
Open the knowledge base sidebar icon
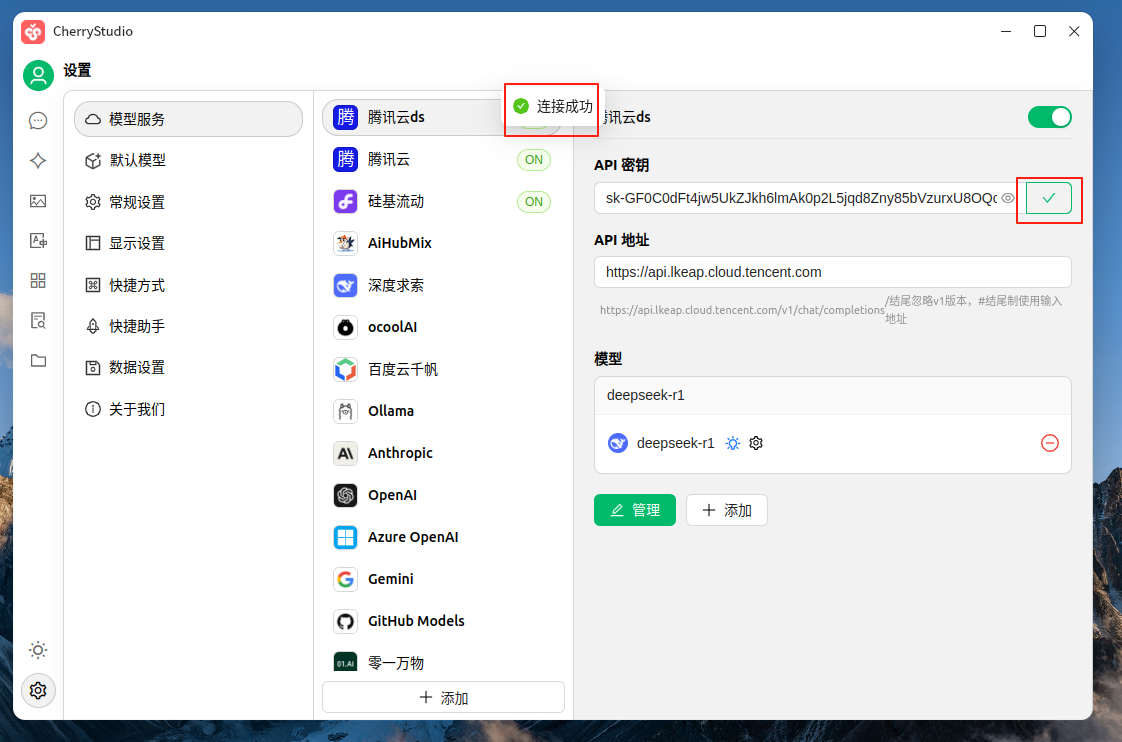click(38, 321)
